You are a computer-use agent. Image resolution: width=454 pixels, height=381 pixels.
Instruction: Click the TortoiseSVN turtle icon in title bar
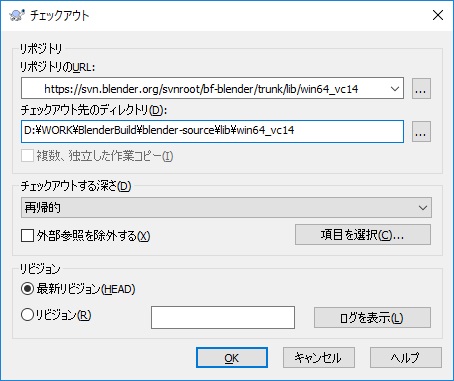pos(17,15)
